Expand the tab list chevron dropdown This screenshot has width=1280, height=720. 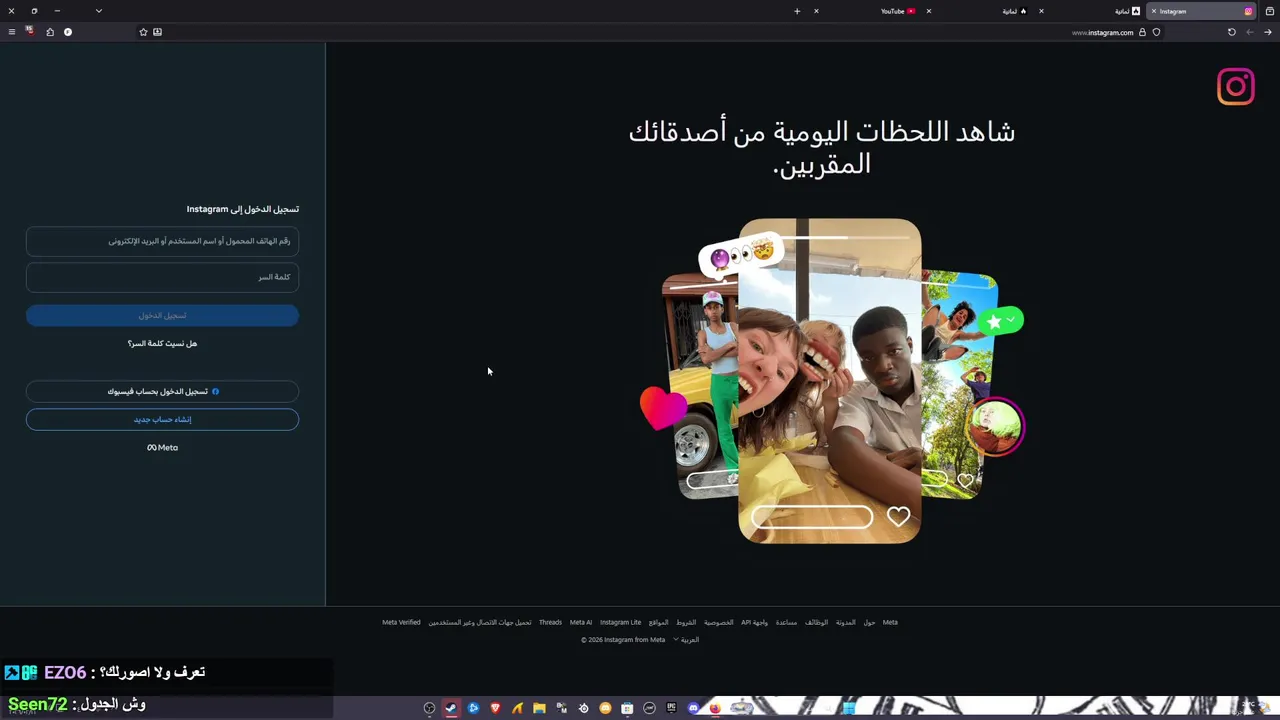(x=98, y=11)
